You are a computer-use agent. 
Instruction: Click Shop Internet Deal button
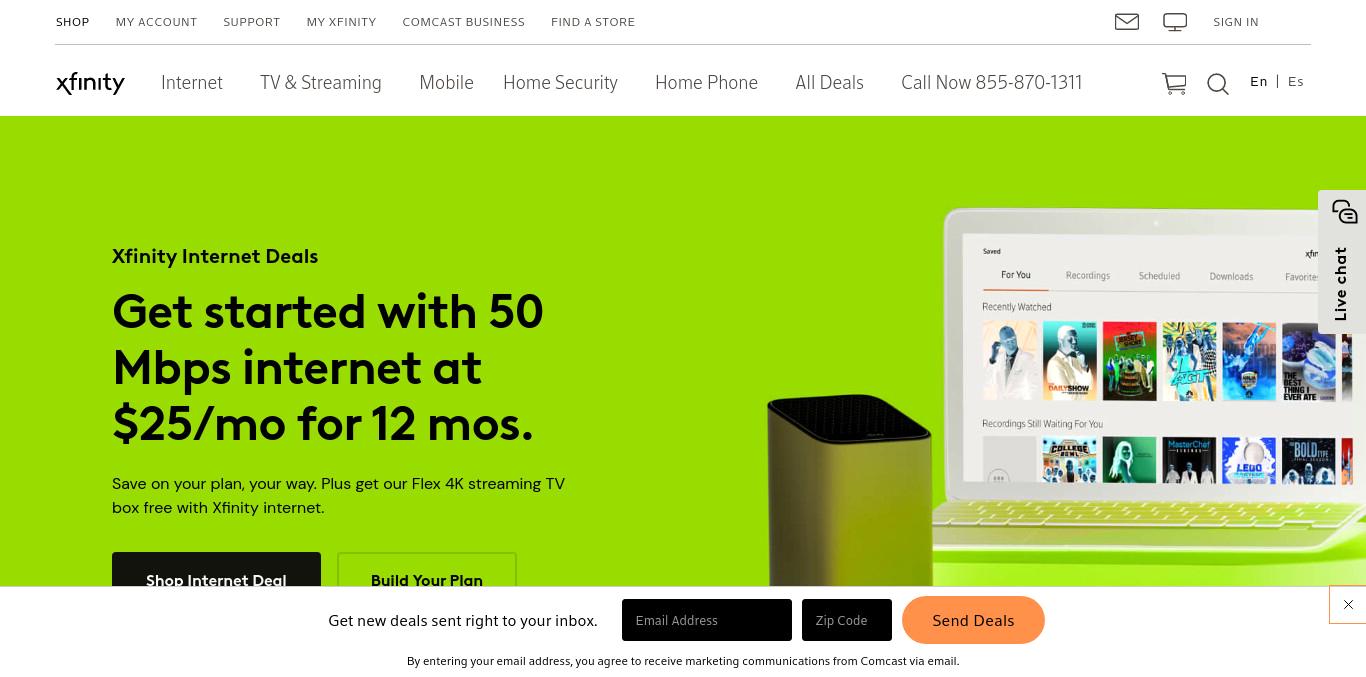point(216,570)
